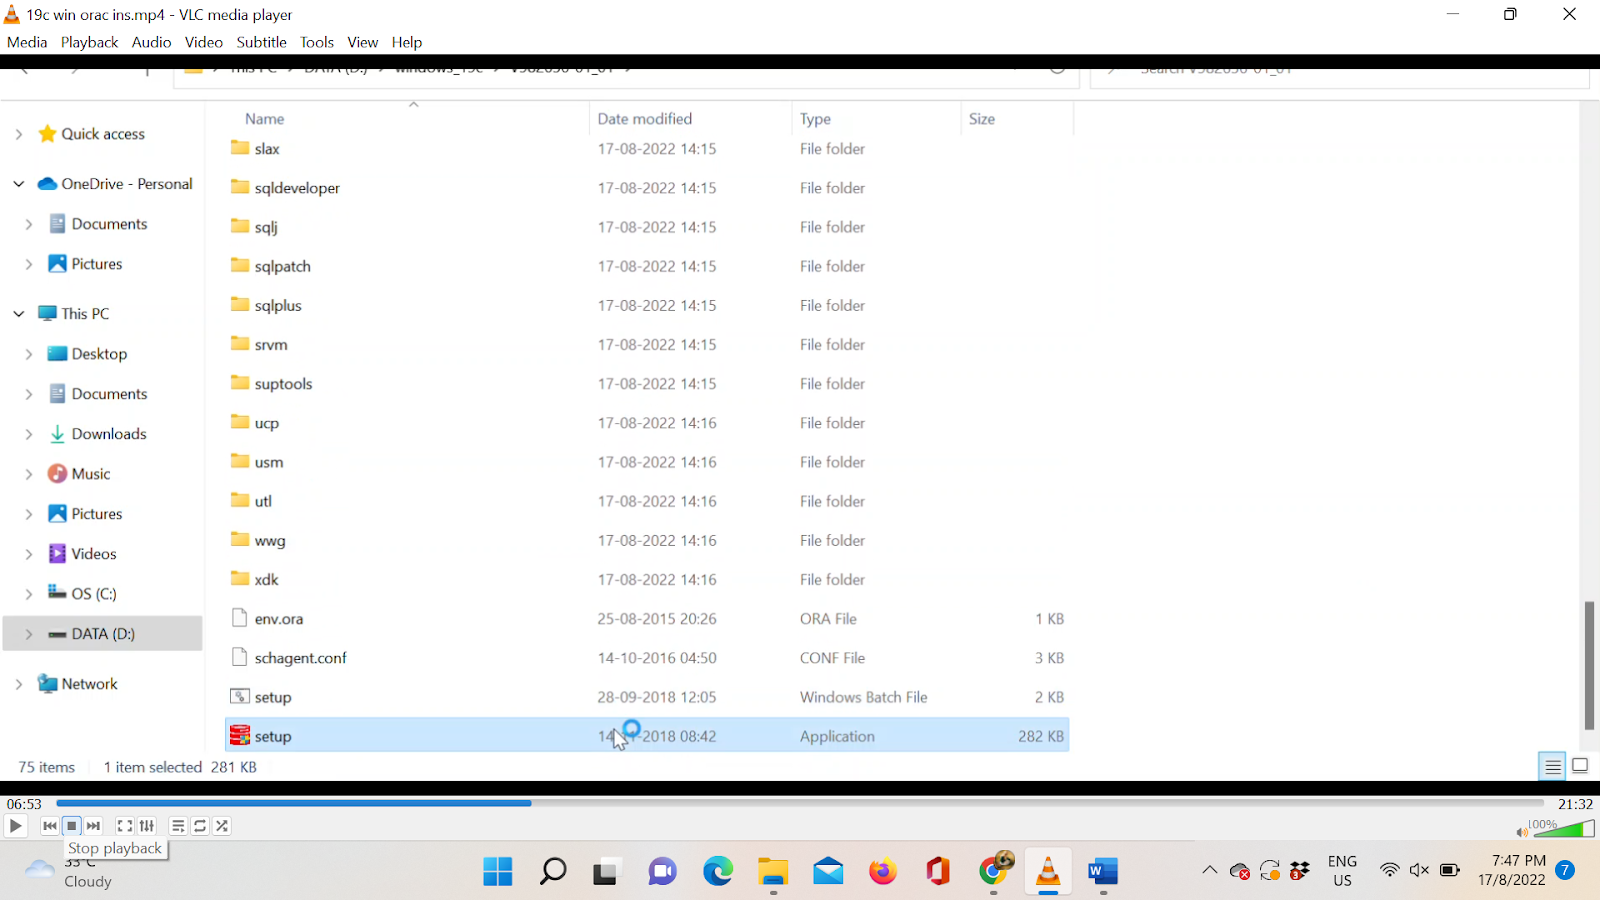Image resolution: width=1600 pixels, height=900 pixels.
Task: Open the Media menu
Action: pyautogui.click(x=27, y=42)
